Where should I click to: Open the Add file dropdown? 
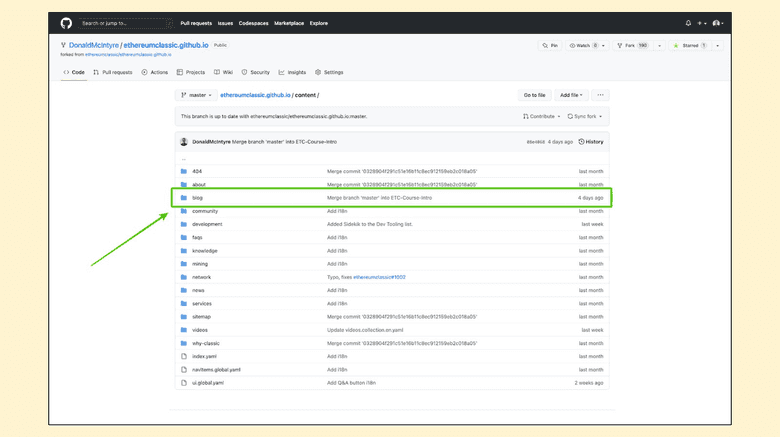(x=571, y=95)
